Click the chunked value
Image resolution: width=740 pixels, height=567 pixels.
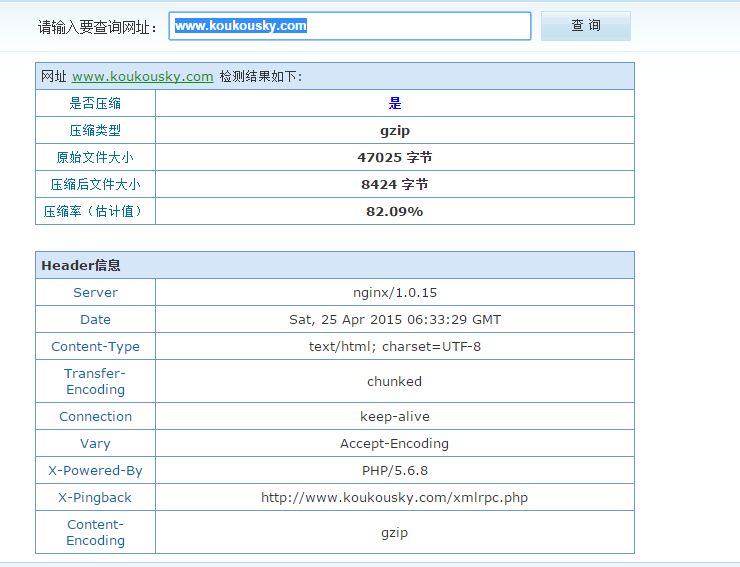click(395, 381)
